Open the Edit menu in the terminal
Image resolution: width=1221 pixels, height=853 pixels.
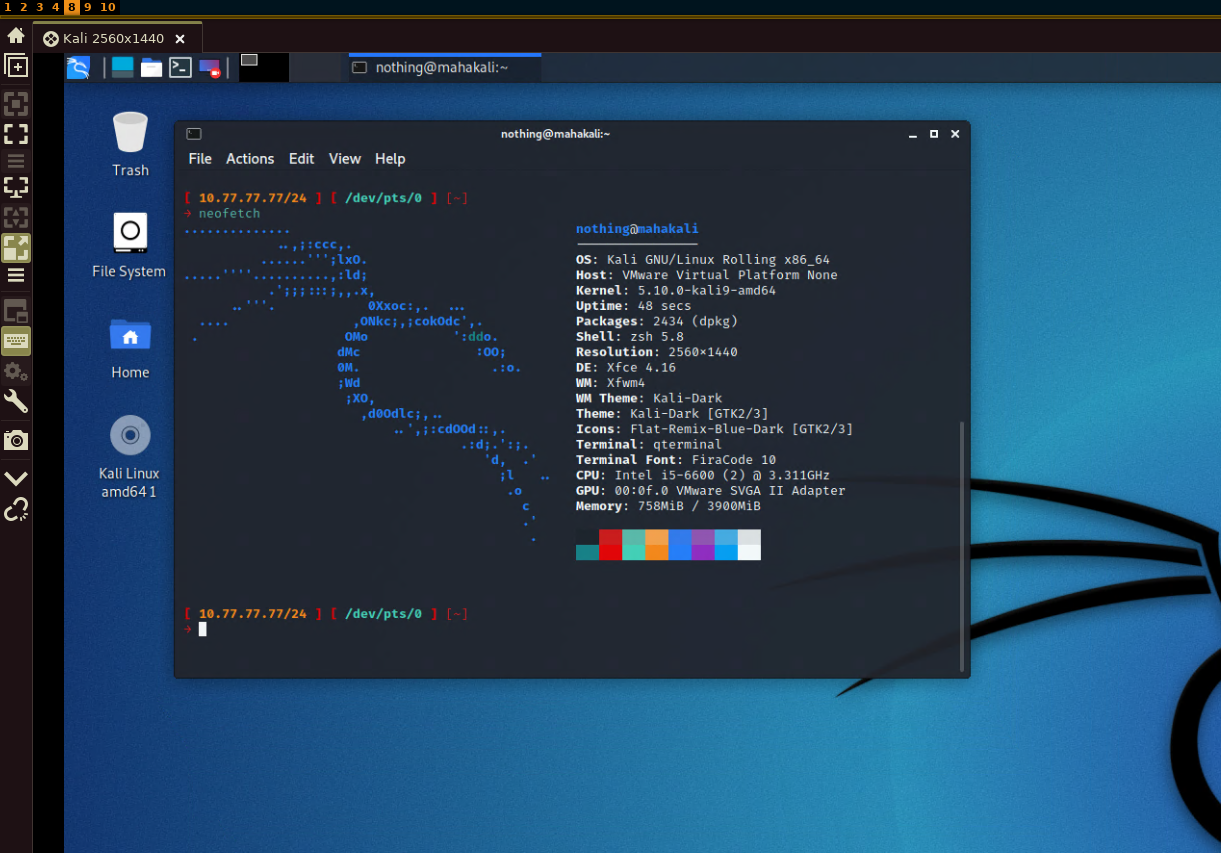[301, 159]
